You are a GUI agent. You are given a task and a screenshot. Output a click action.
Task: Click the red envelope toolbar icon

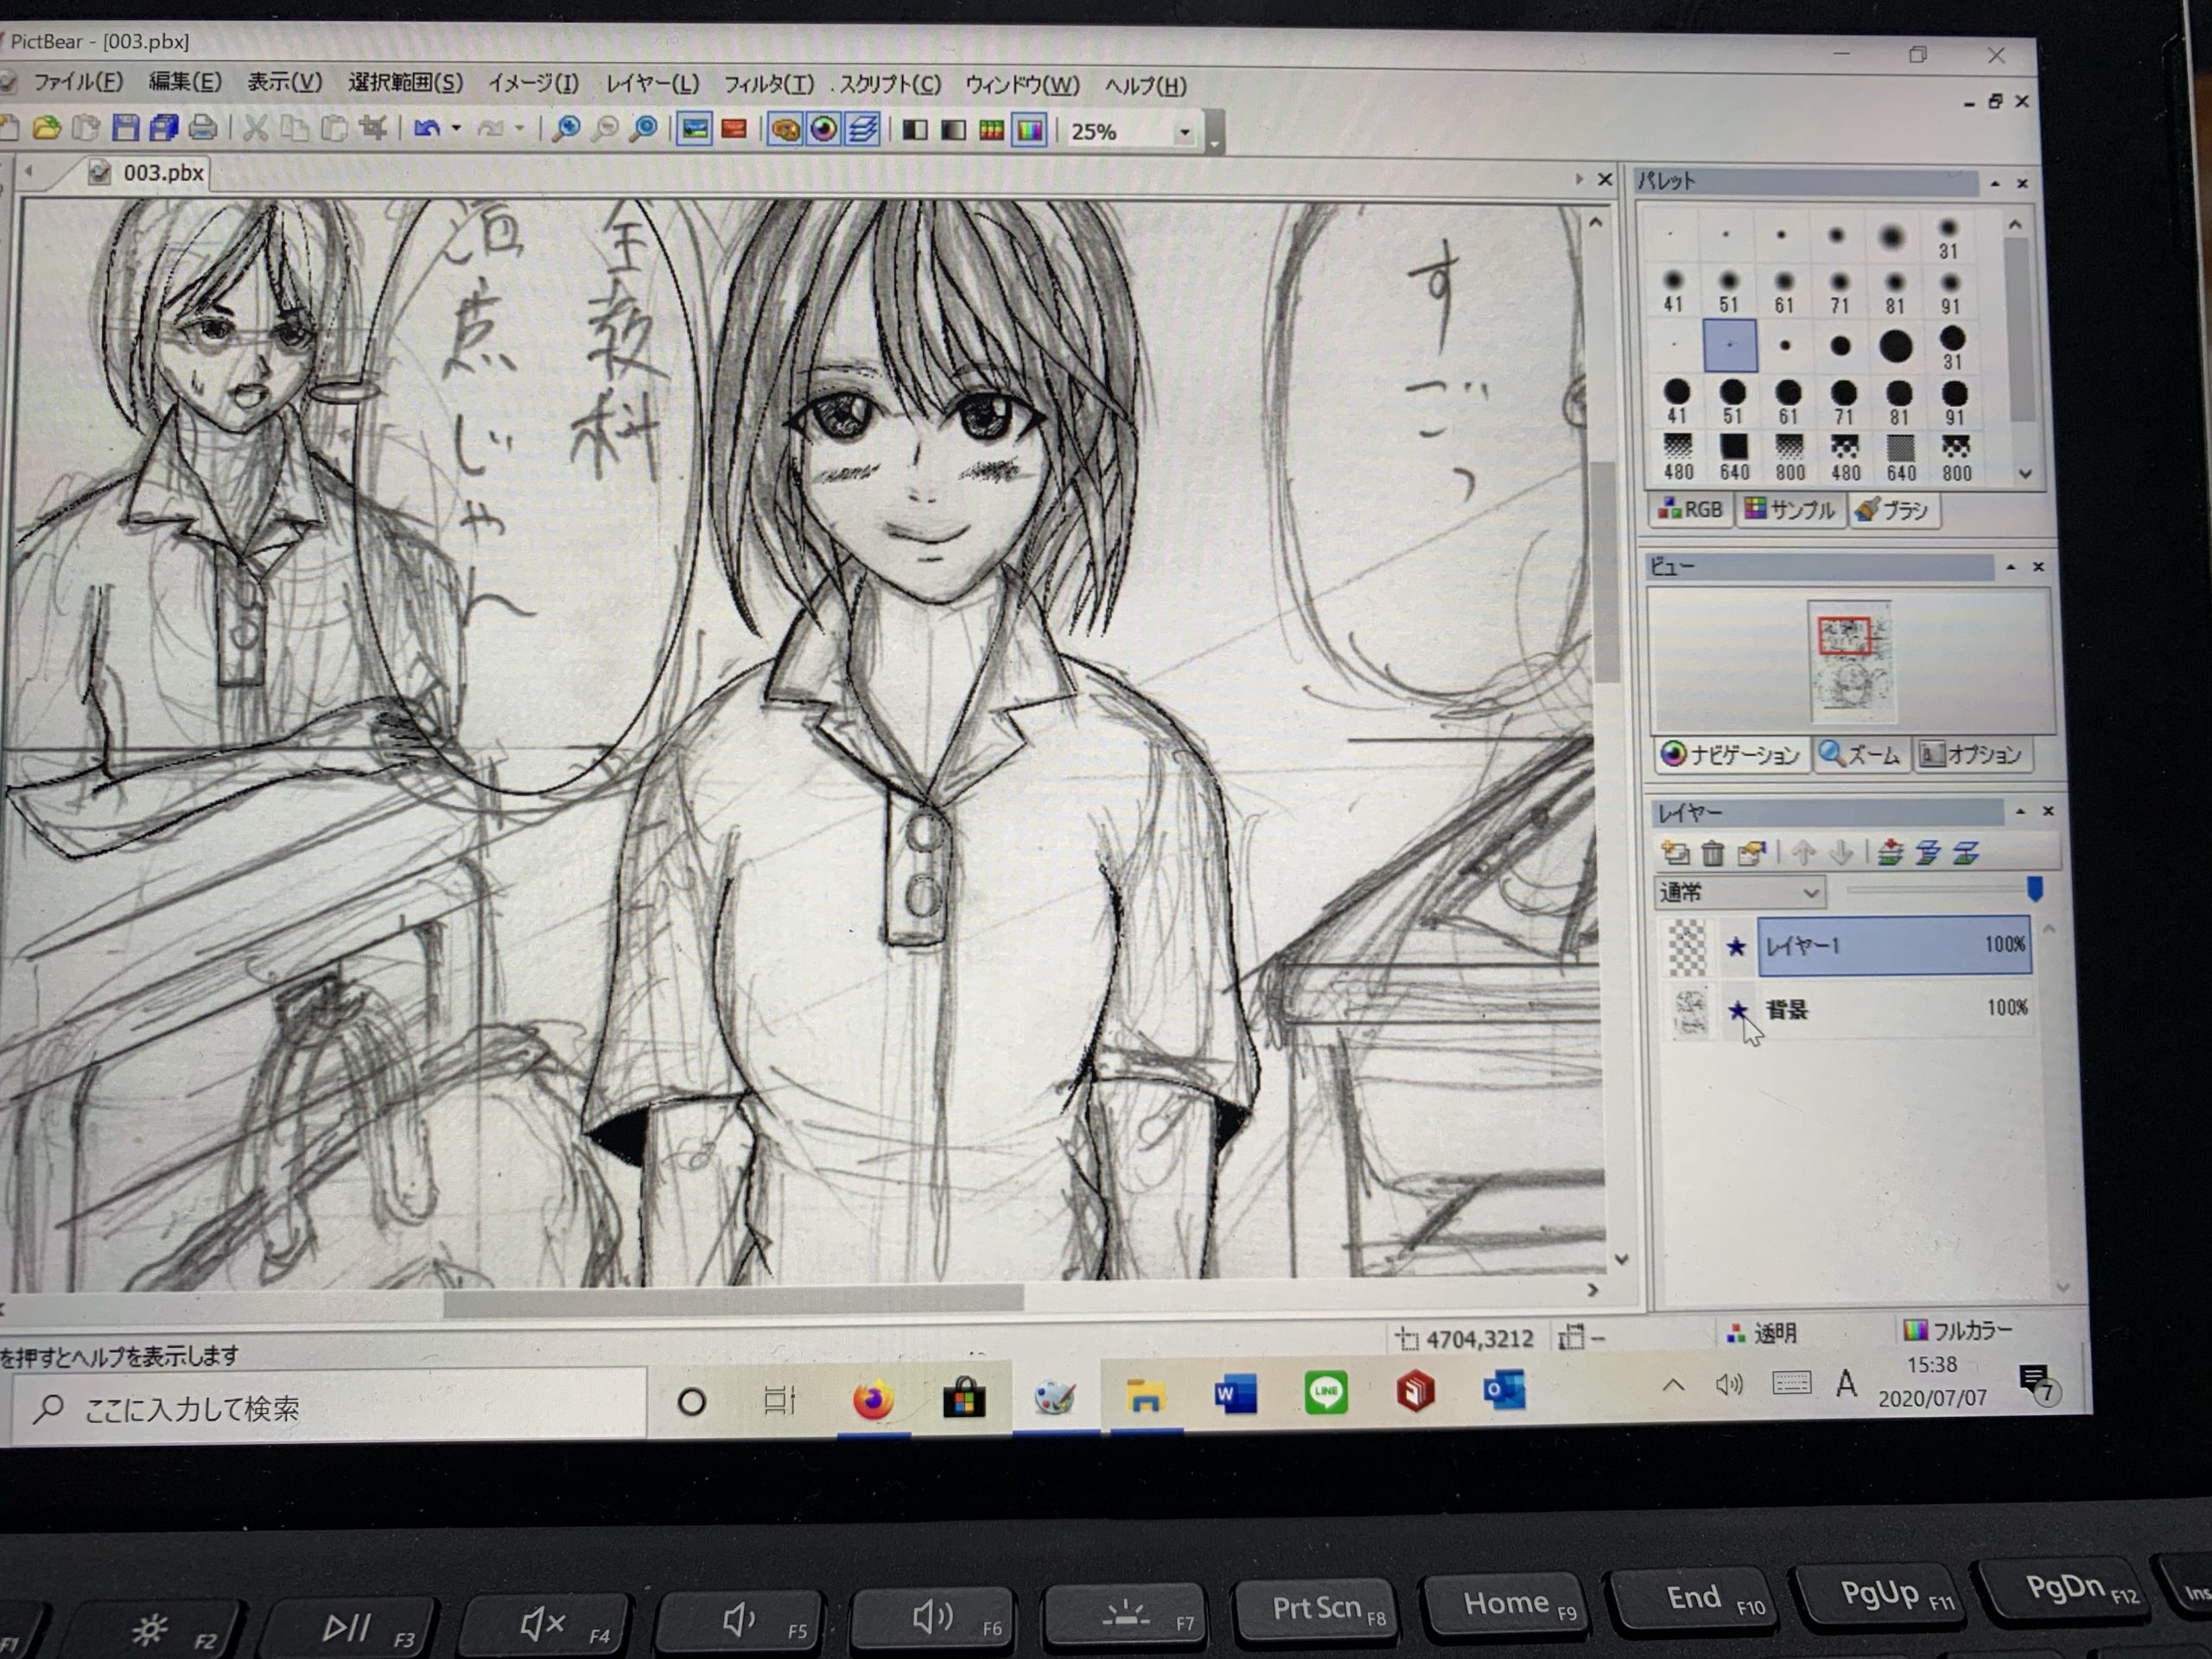[734, 130]
